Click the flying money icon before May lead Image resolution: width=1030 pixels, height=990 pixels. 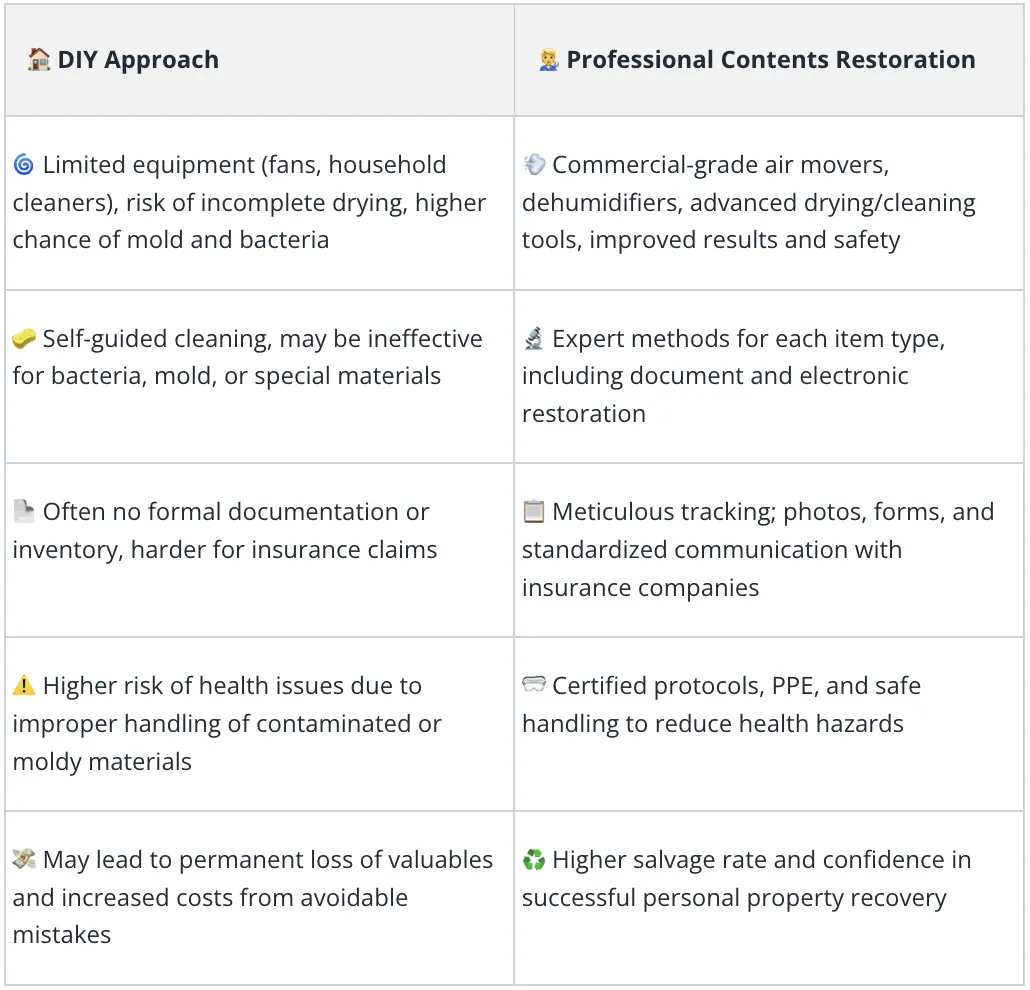pyautogui.click(x=24, y=859)
